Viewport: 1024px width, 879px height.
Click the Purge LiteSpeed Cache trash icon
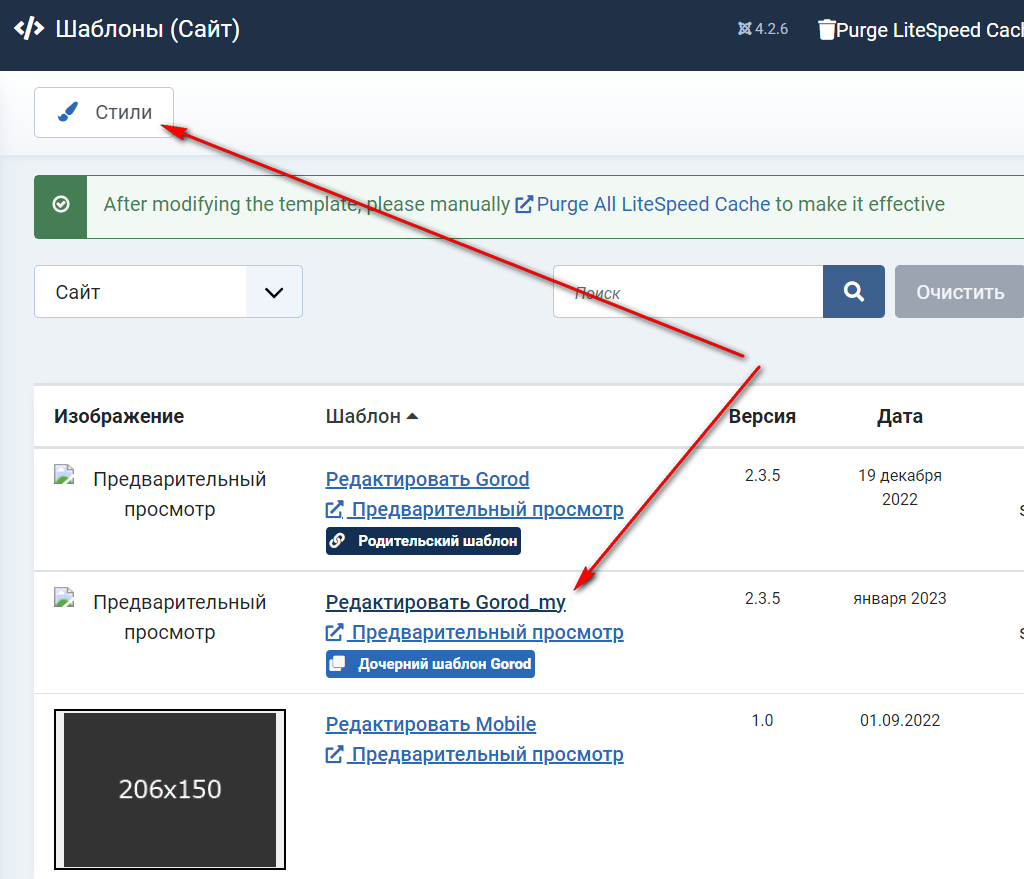coord(826,30)
